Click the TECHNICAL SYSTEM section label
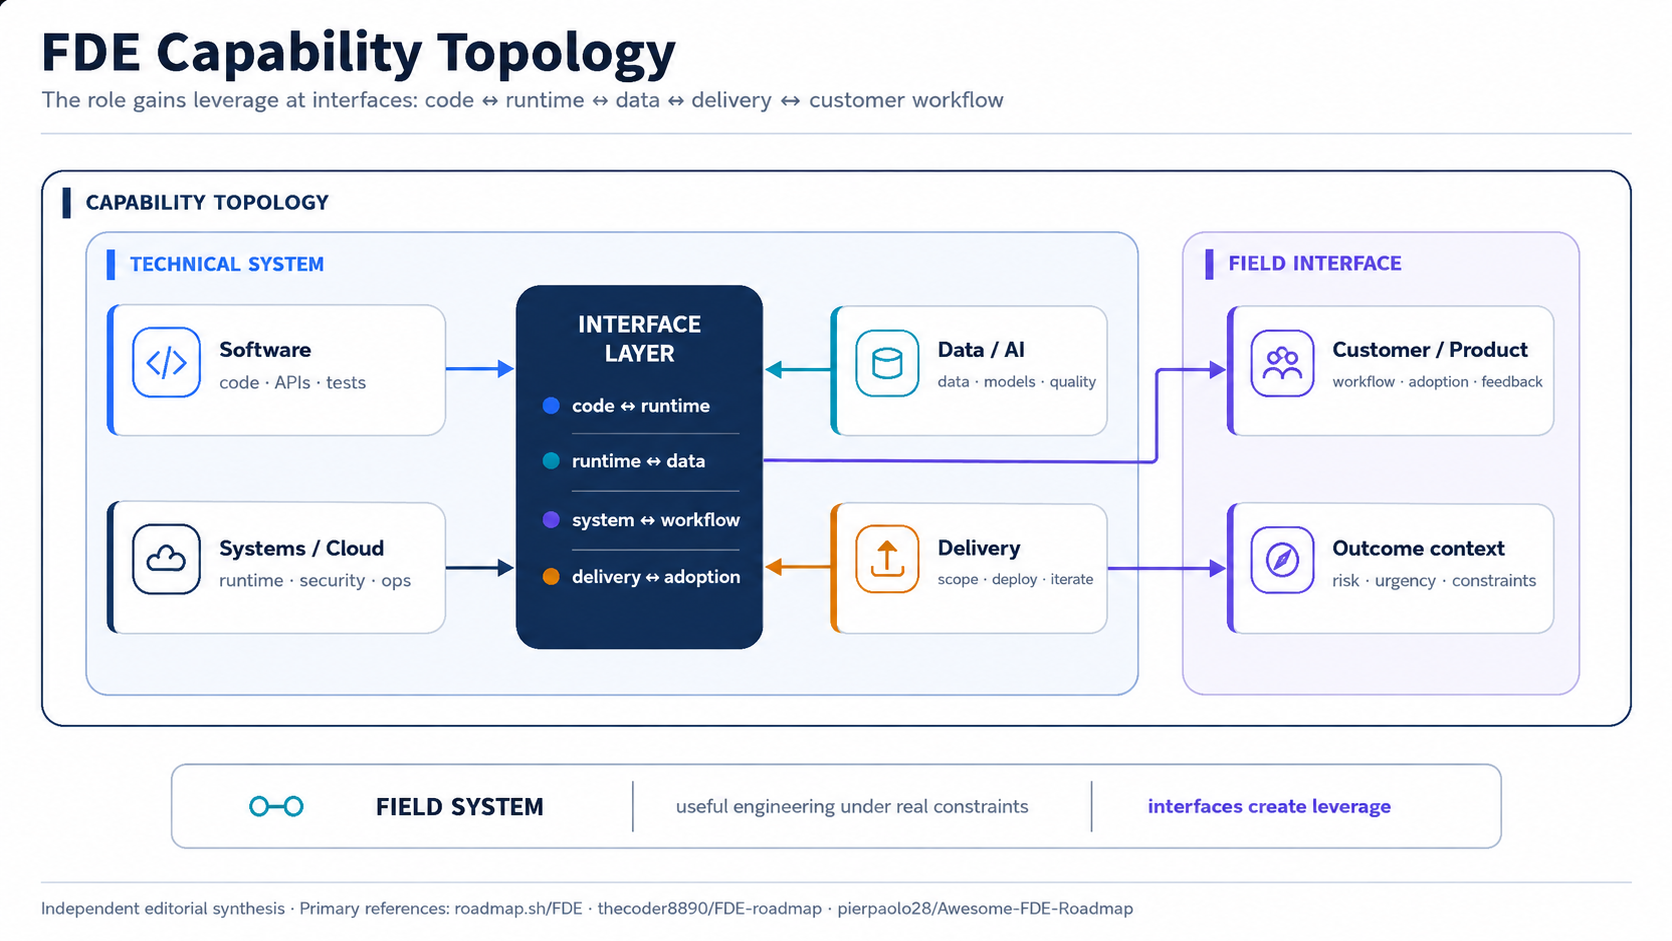 point(227,264)
